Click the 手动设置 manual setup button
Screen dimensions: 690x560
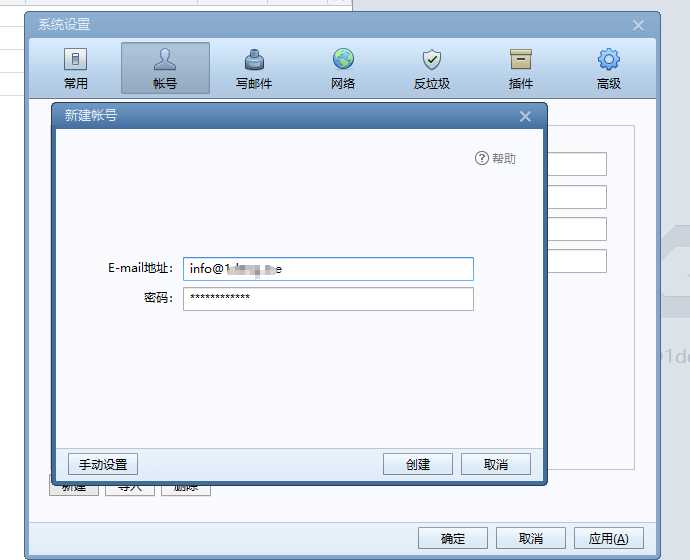click(103, 464)
